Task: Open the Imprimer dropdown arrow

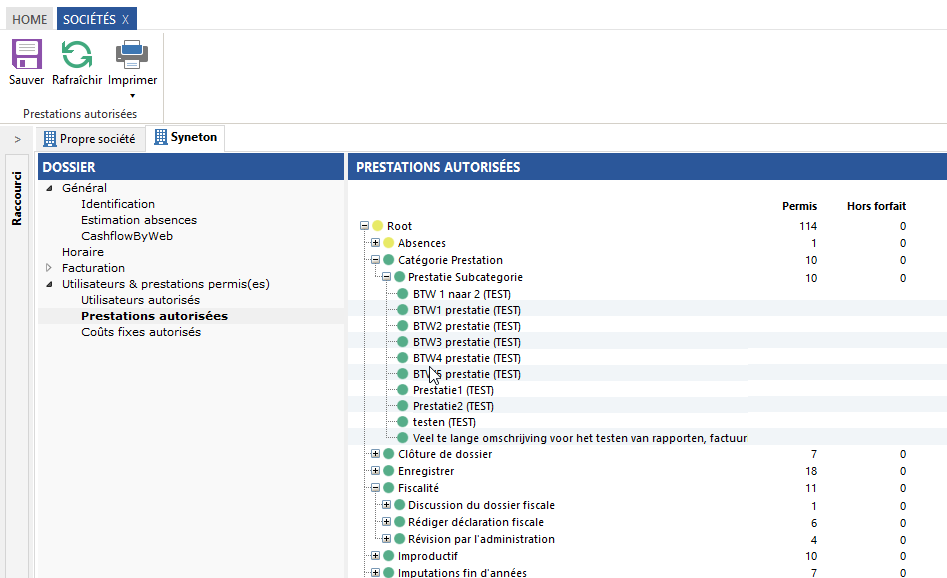Action: [x=132, y=96]
